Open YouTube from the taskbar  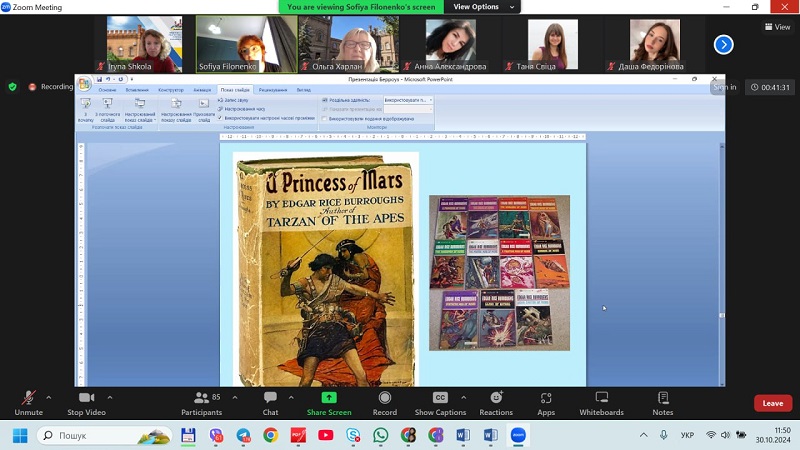pyautogui.click(x=326, y=435)
